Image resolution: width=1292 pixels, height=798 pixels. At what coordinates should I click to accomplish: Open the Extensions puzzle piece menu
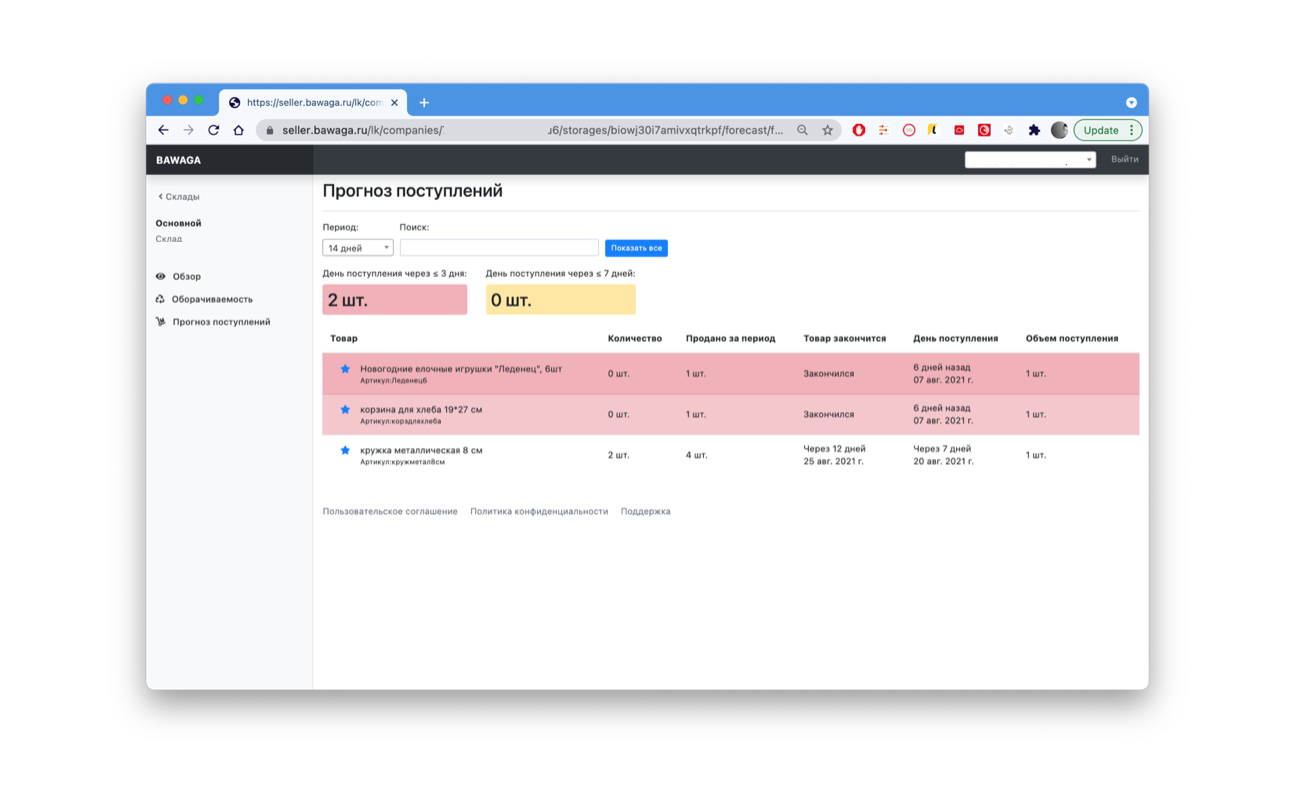pos(1034,130)
